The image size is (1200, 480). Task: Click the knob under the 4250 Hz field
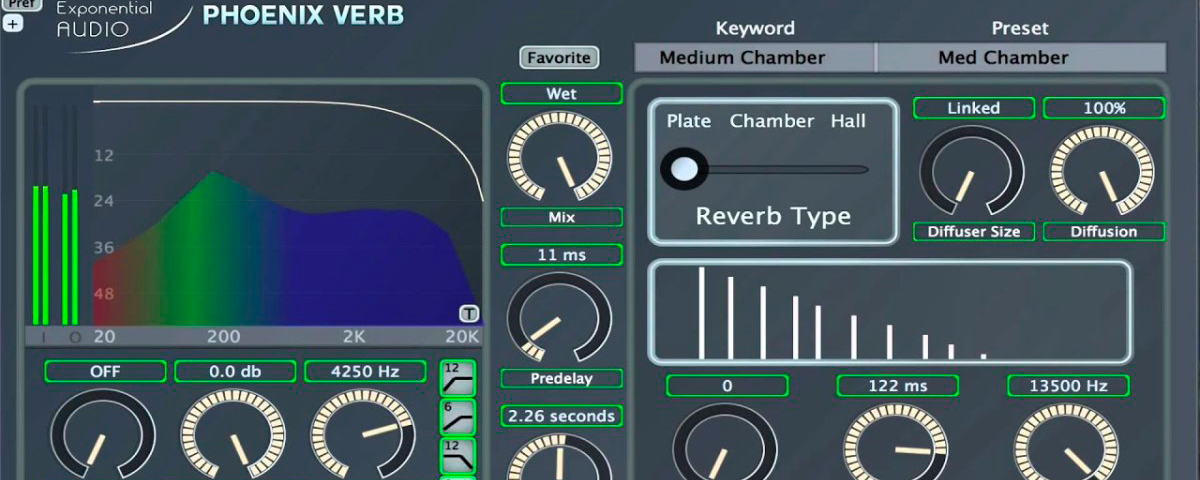[363, 436]
